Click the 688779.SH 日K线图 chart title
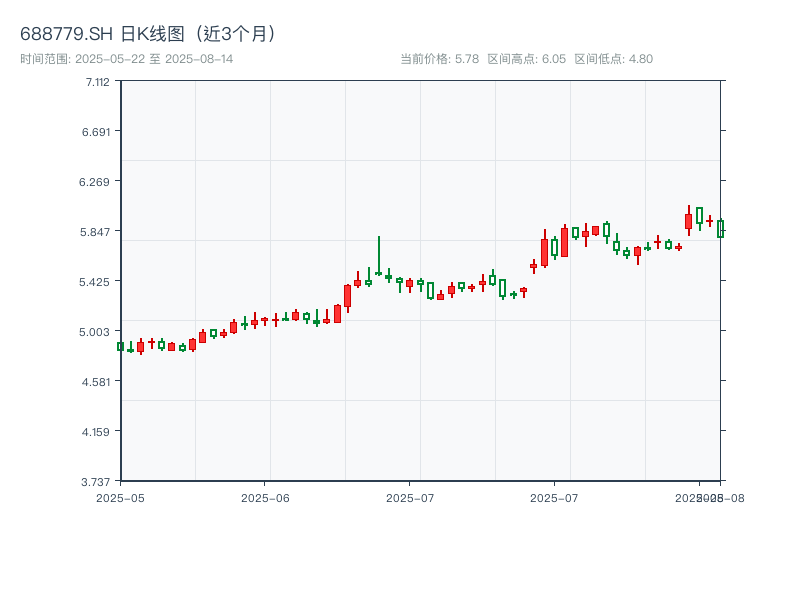Screen dimensions: 800x600 coord(150,34)
